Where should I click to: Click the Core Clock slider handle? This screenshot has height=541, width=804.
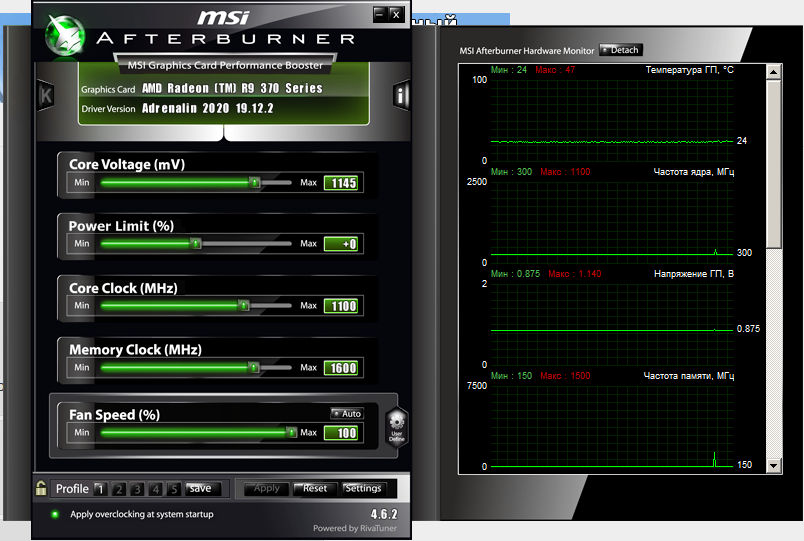click(x=244, y=306)
